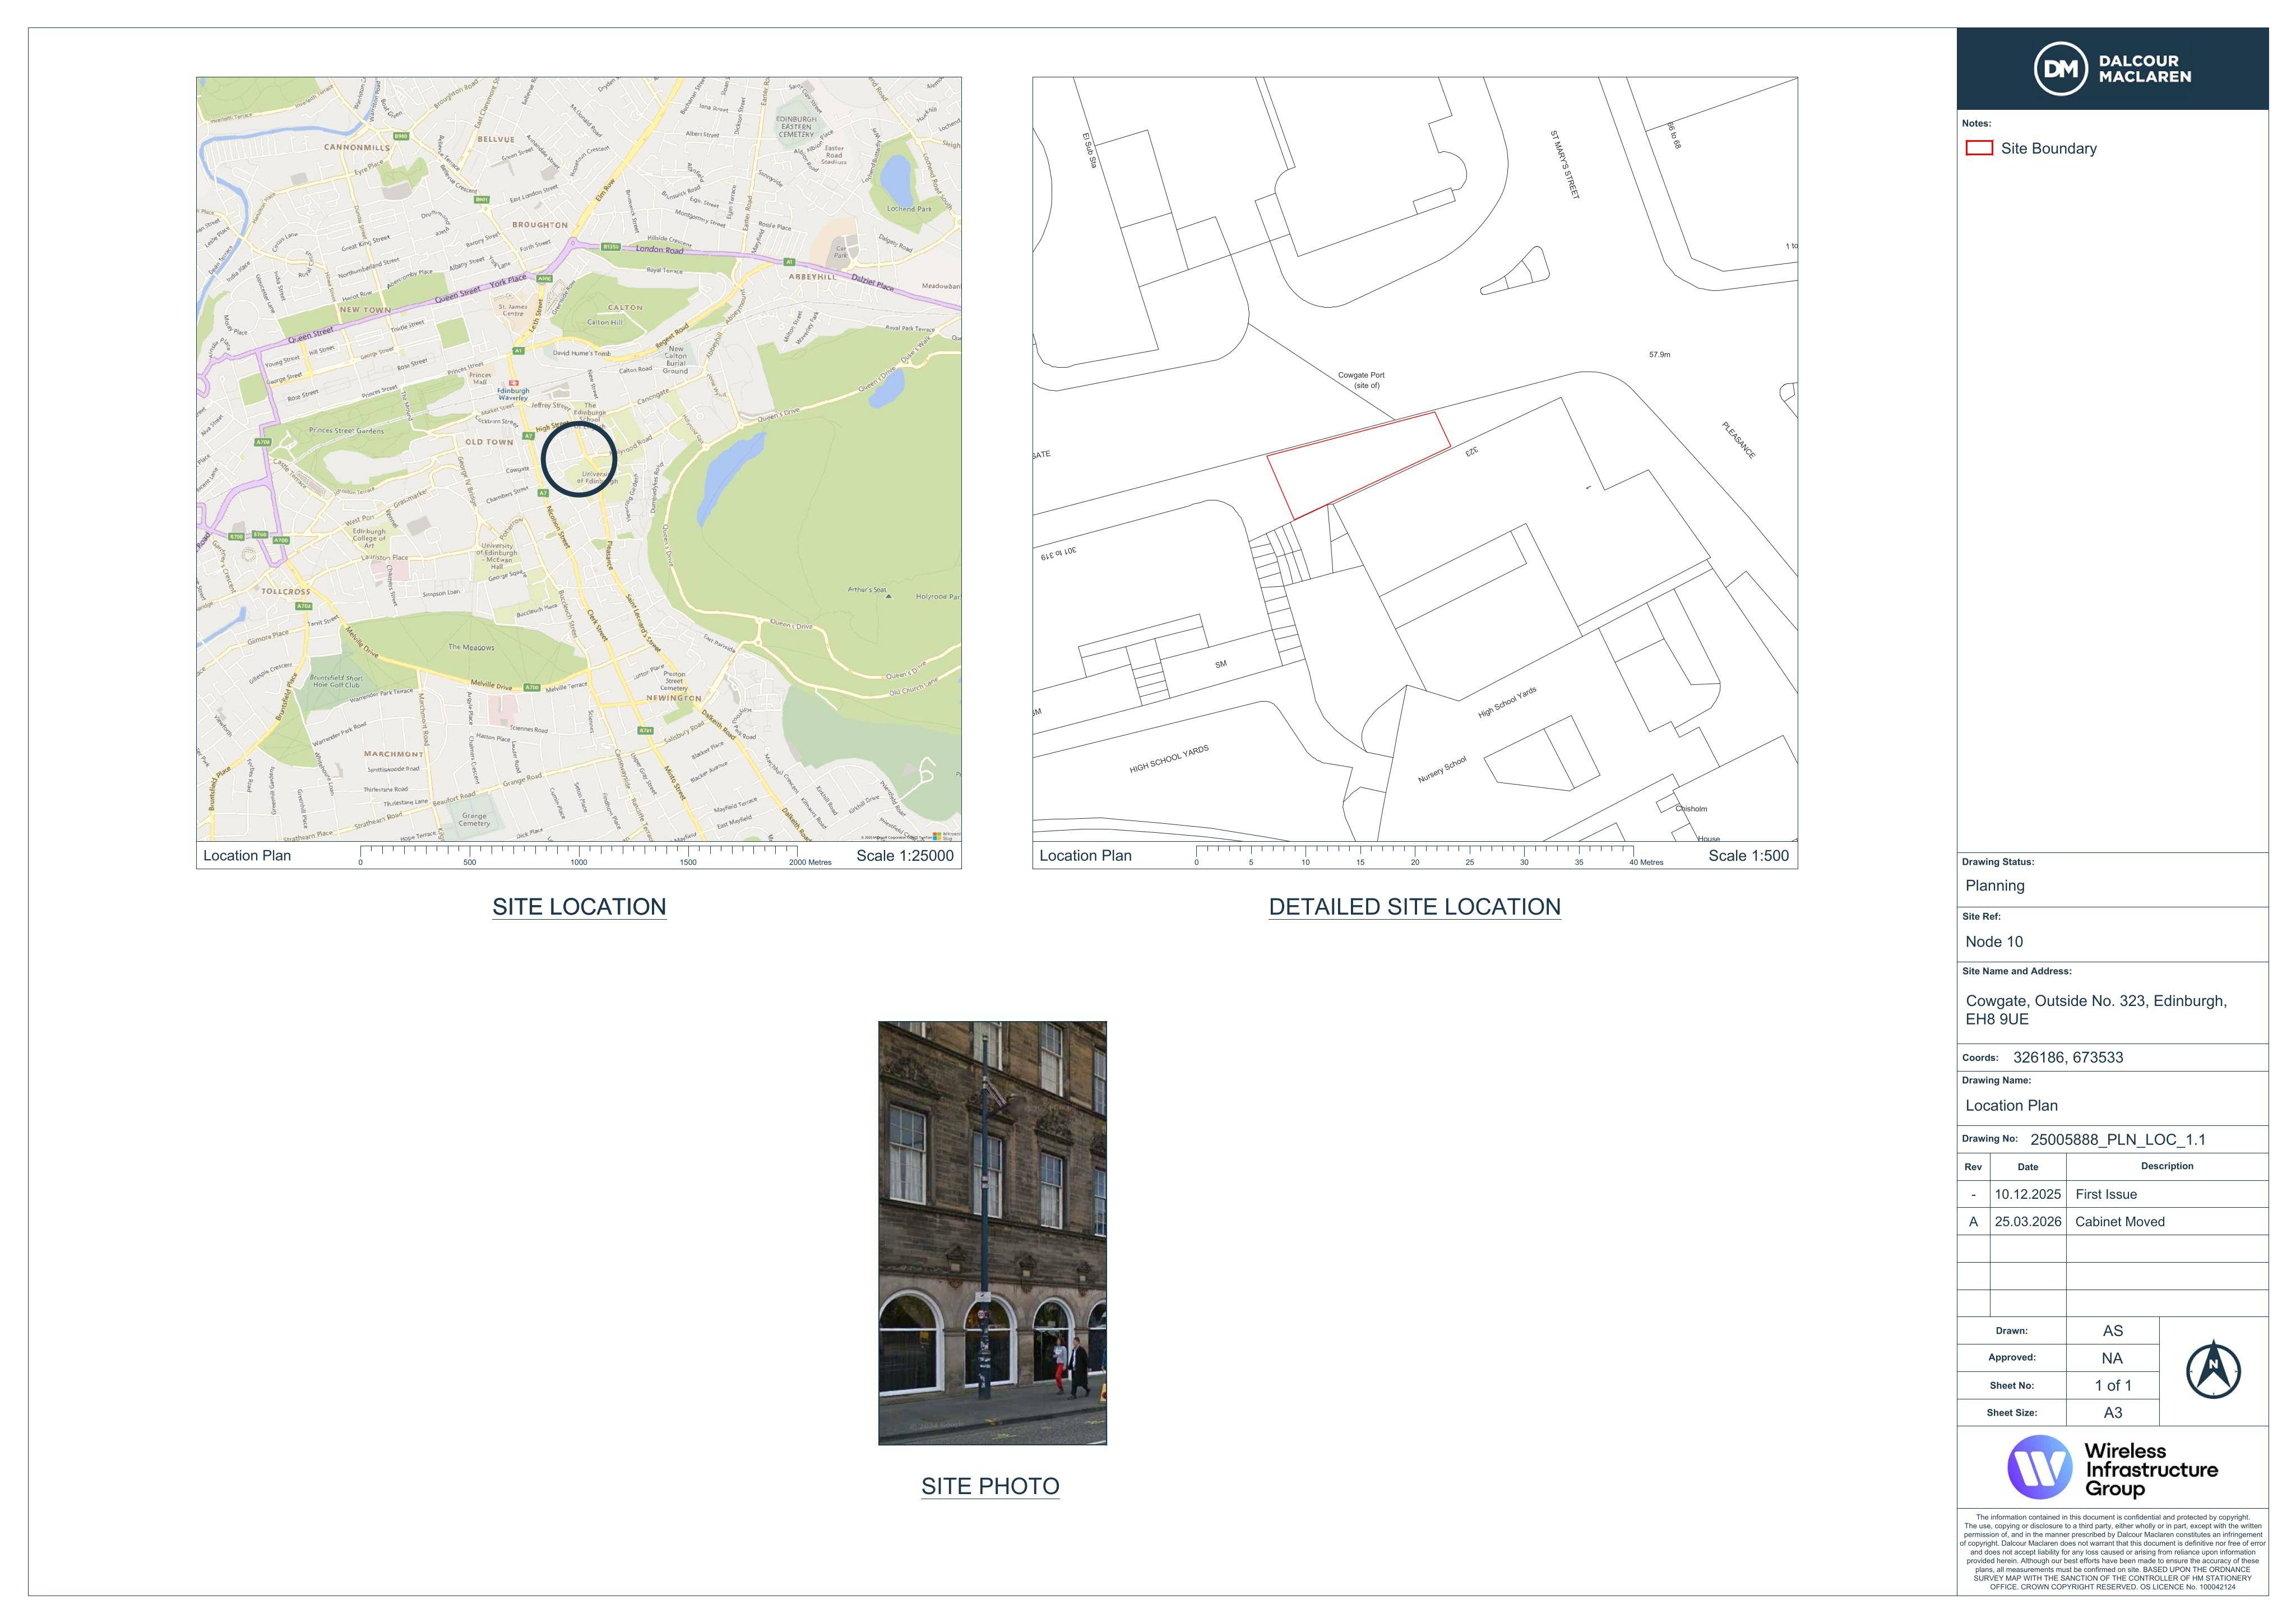Click the 'Node 10' site reference
The height and width of the screenshot is (1623, 2296).
[1994, 942]
